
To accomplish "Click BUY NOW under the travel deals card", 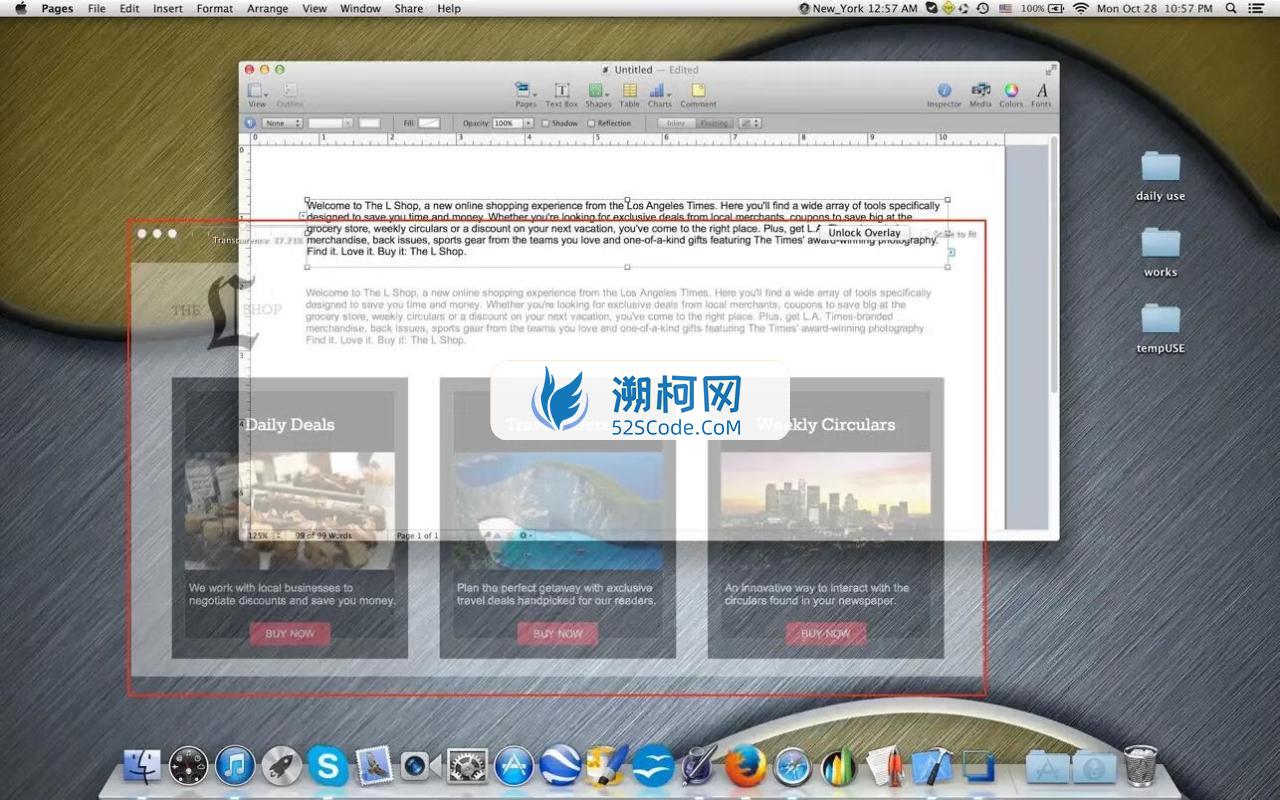I will [558, 633].
